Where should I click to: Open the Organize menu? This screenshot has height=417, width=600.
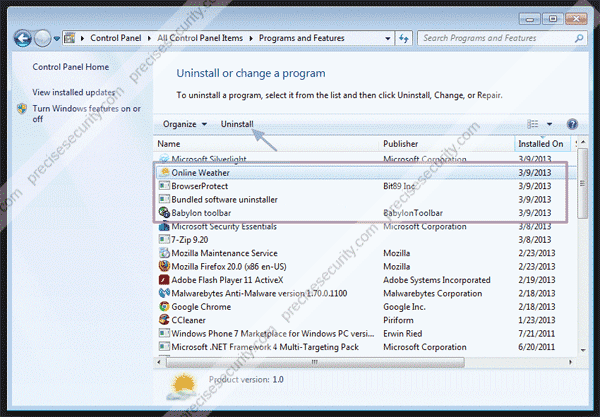coord(184,124)
